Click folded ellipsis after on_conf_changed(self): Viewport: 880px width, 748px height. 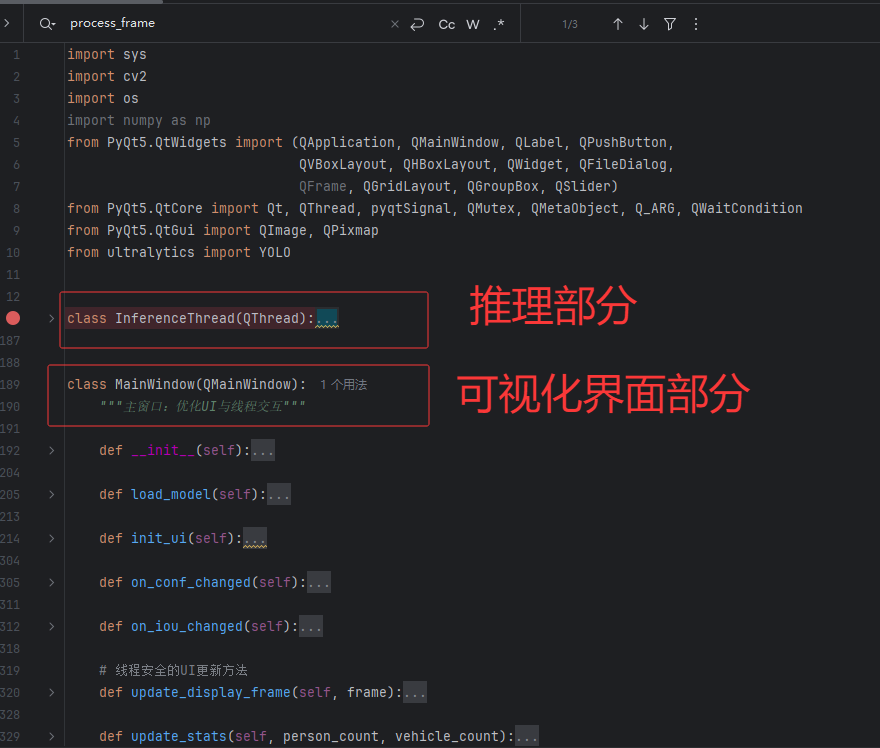point(319,582)
